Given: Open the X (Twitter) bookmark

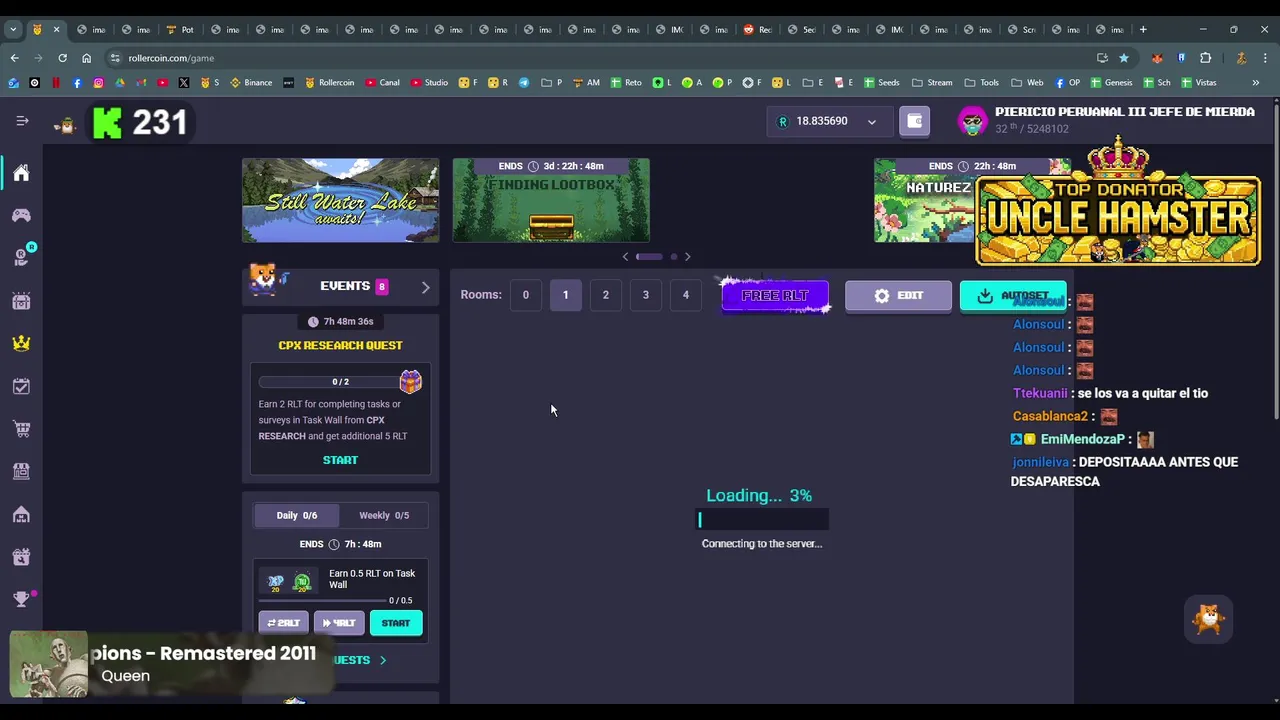Looking at the screenshot, I should (x=184, y=82).
